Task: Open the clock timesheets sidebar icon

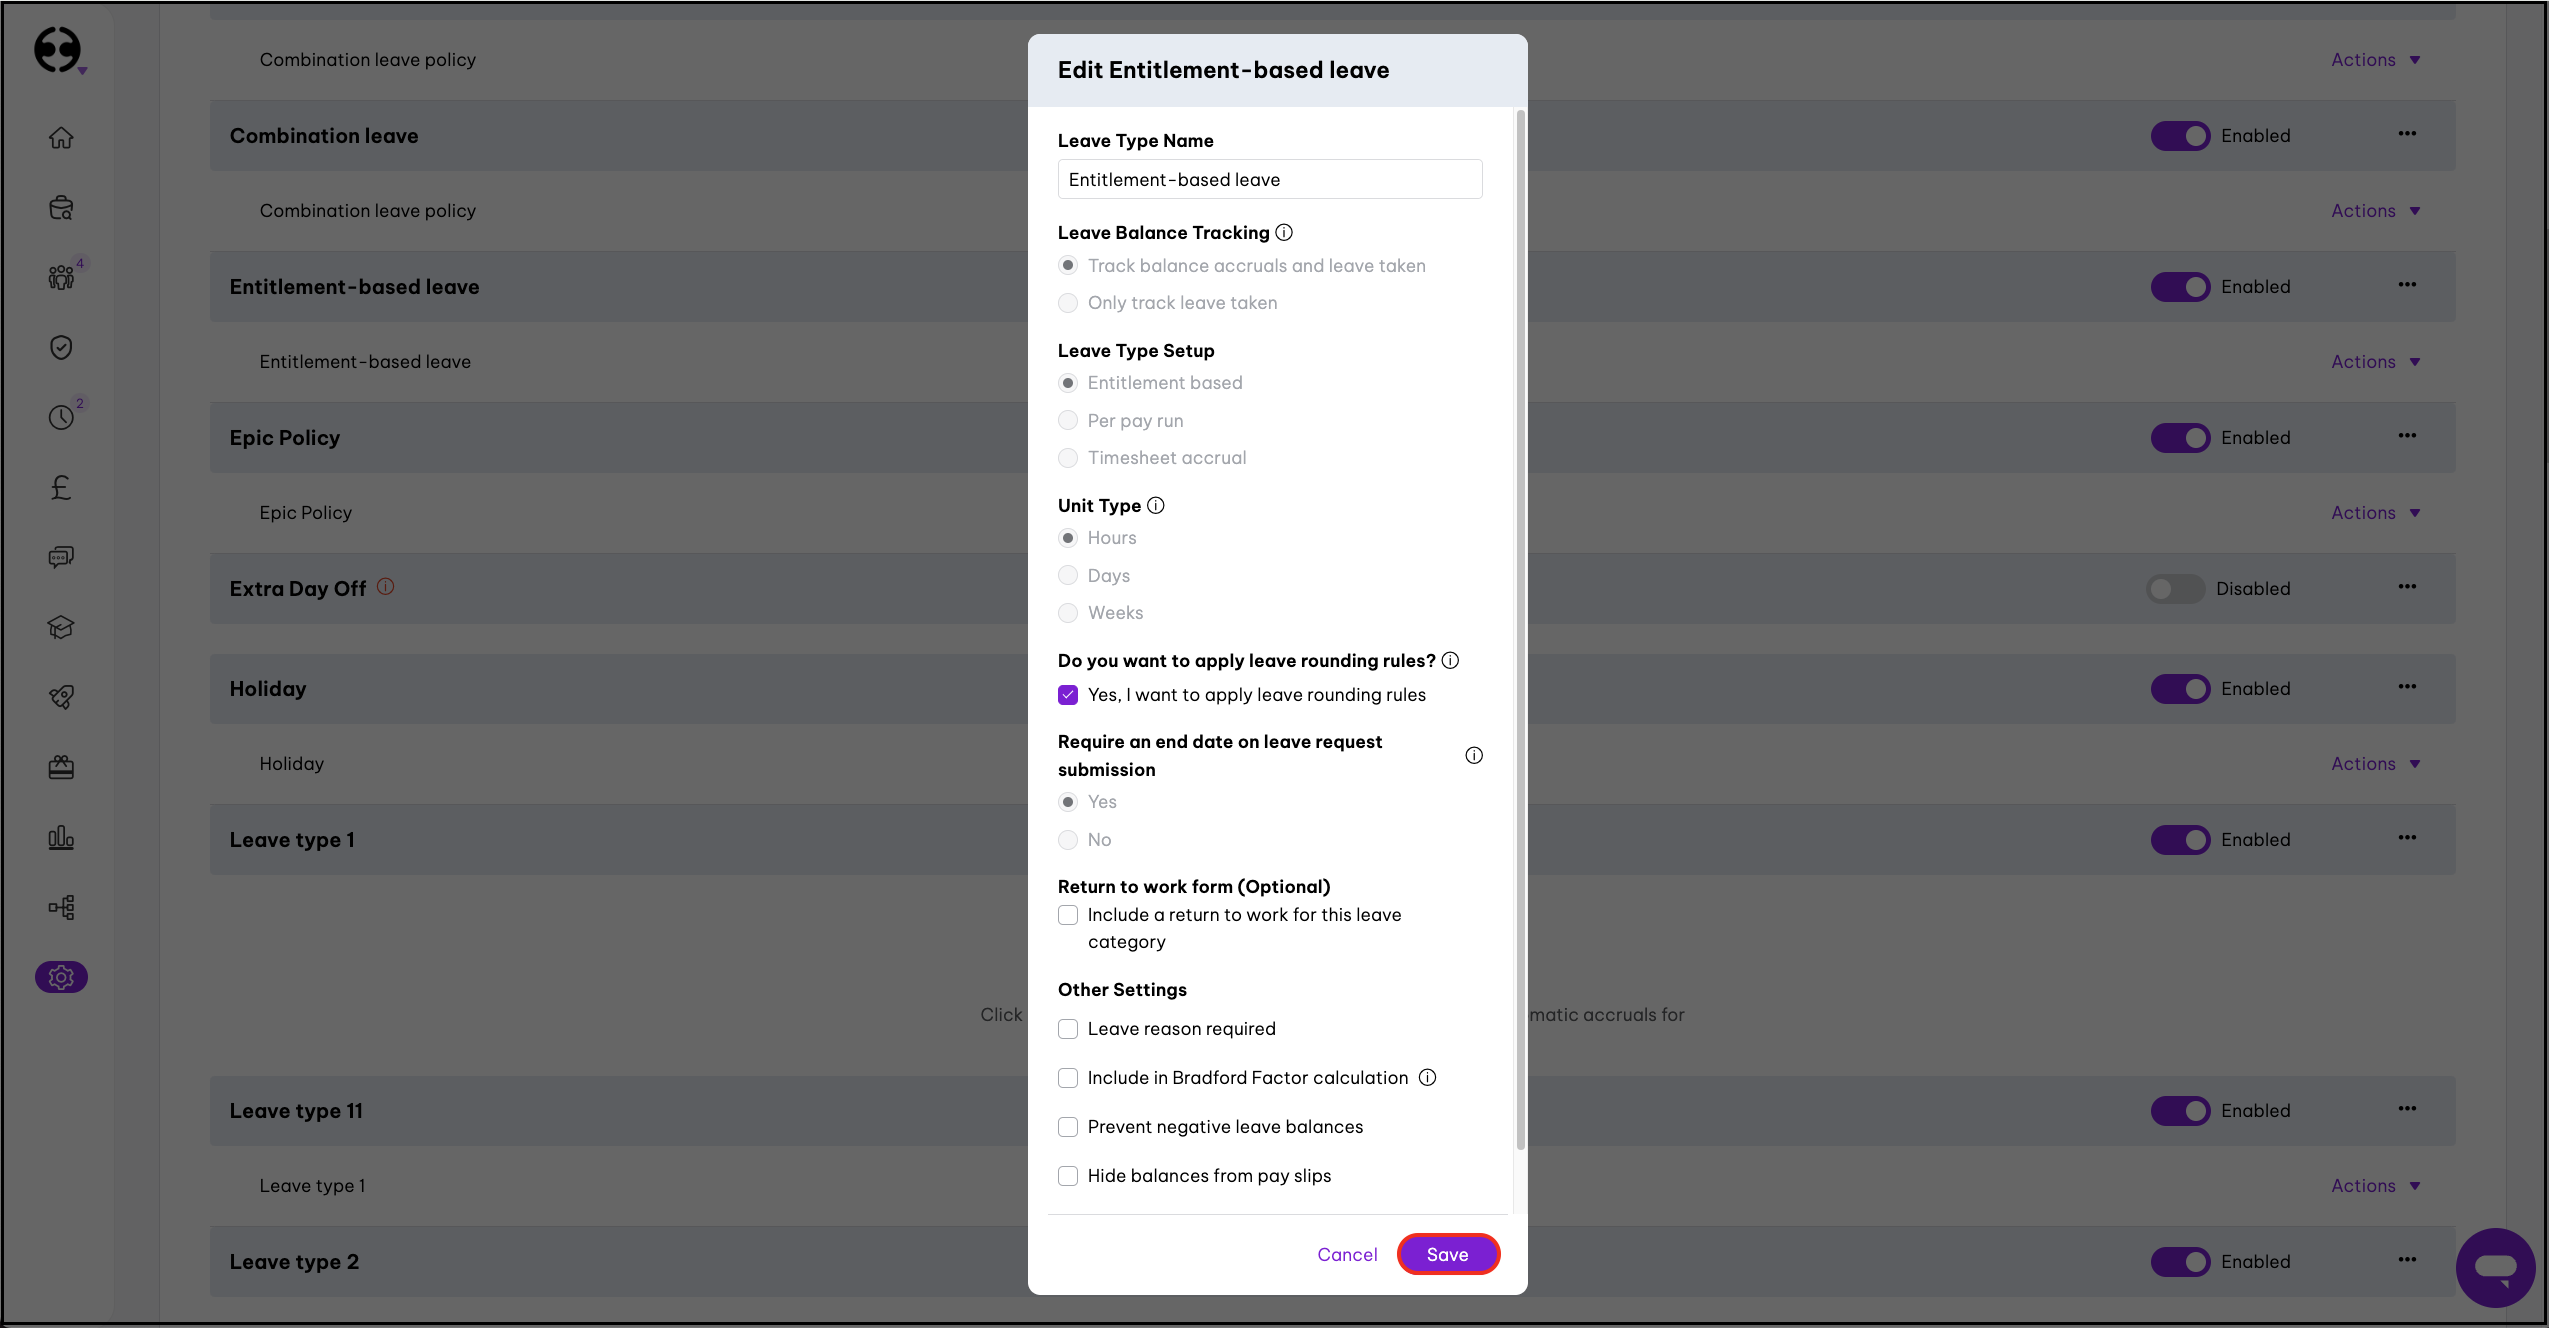Action: tap(61, 417)
